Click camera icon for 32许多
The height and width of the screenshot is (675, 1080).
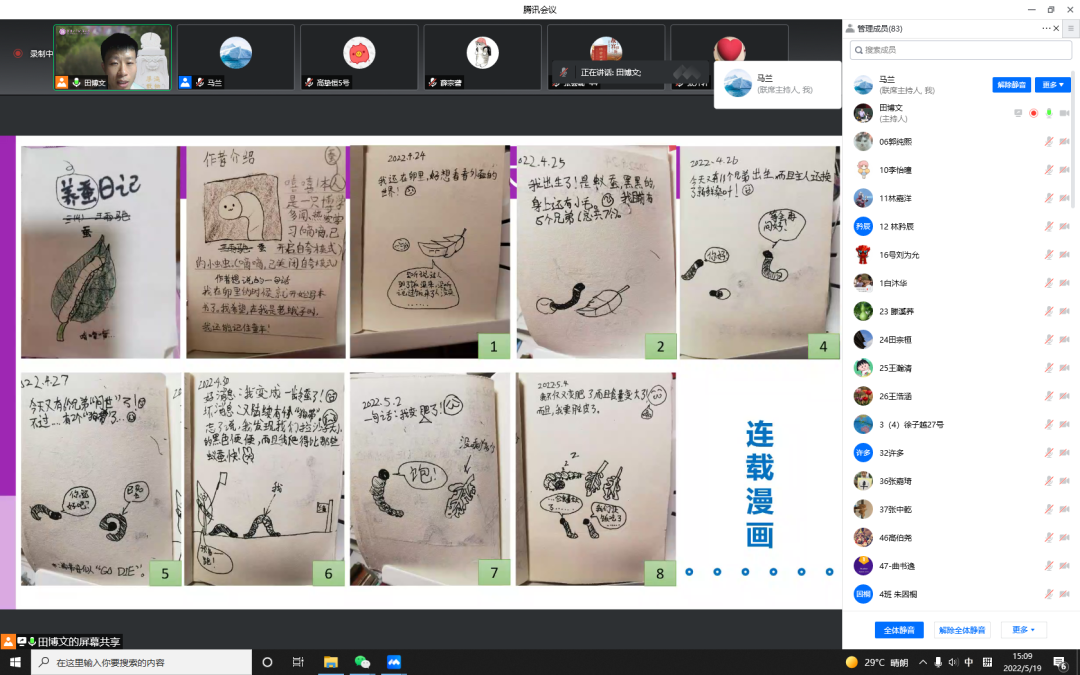(1064, 453)
